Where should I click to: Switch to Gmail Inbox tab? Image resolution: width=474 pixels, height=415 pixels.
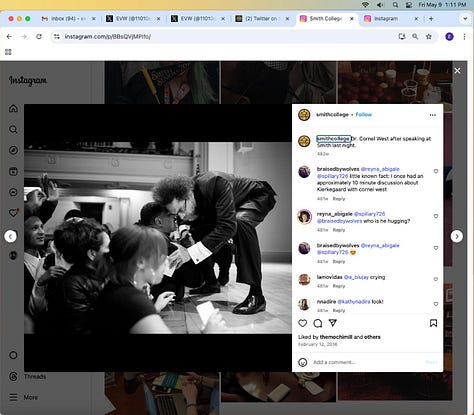pyautogui.click(x=68, y=19)
